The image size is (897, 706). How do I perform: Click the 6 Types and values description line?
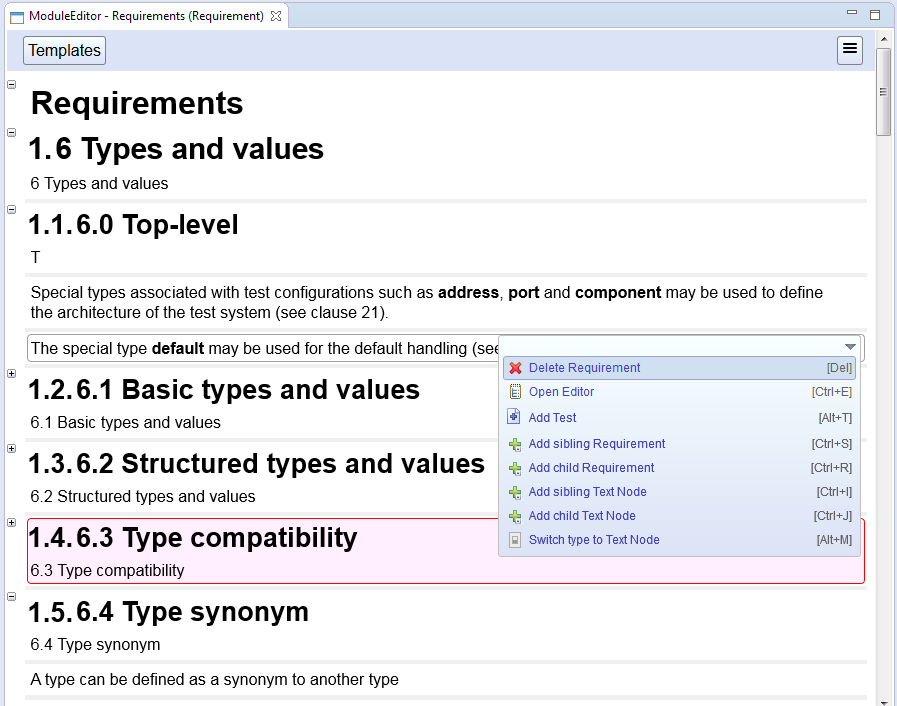[x=99, y=184]
